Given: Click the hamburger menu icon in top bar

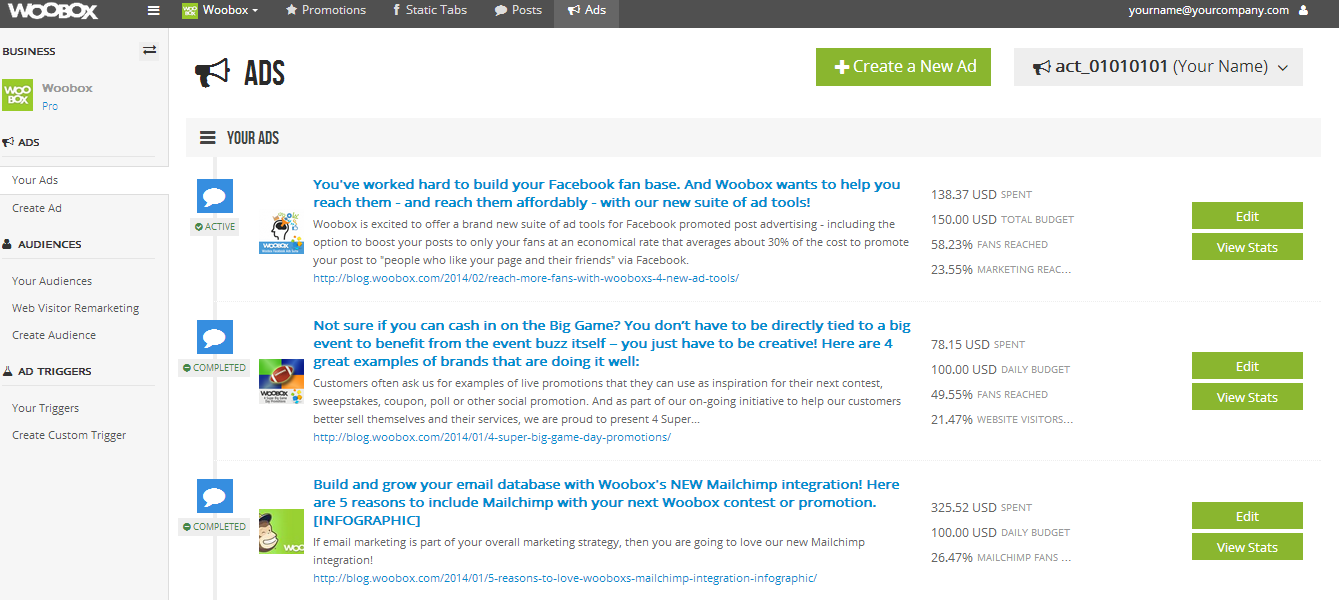Looking at the screenshot, I should 153,10.
